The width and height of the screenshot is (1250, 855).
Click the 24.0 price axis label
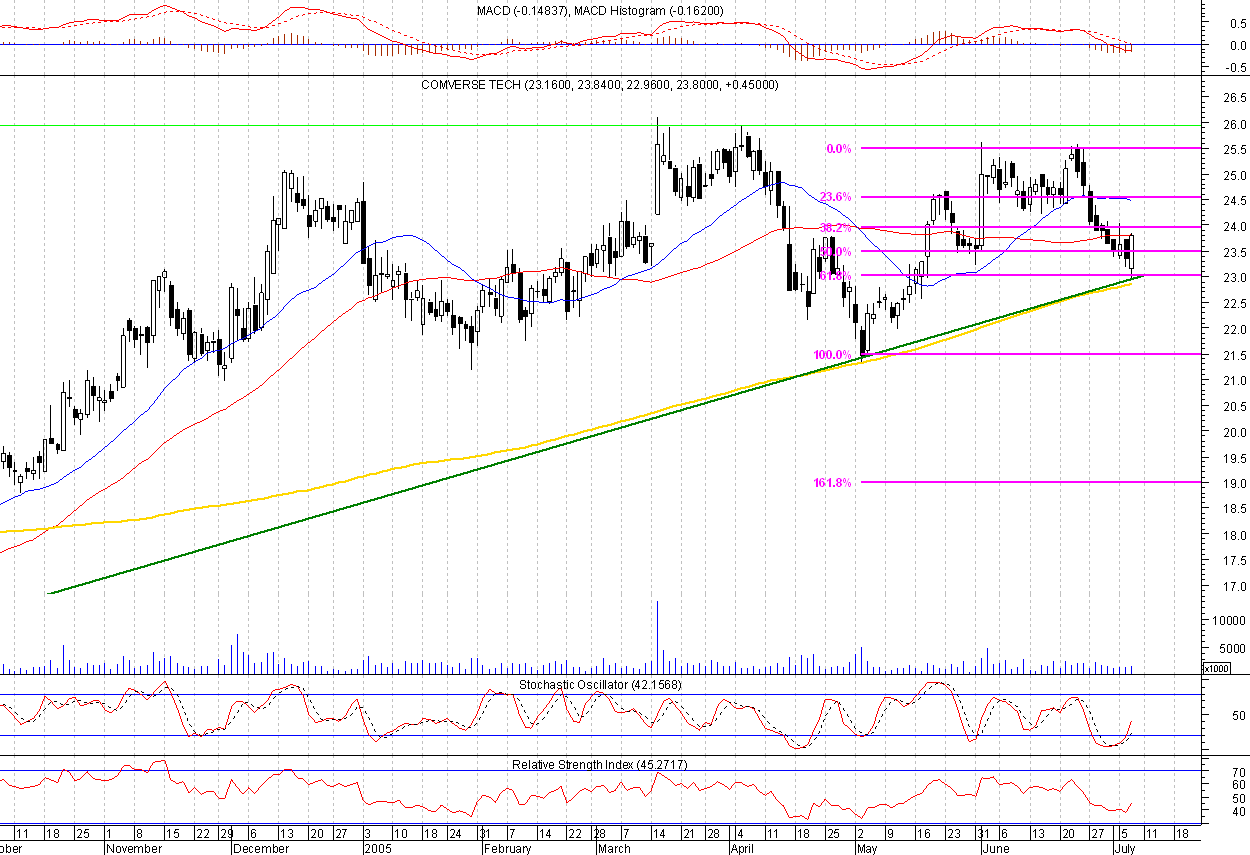1233,227
